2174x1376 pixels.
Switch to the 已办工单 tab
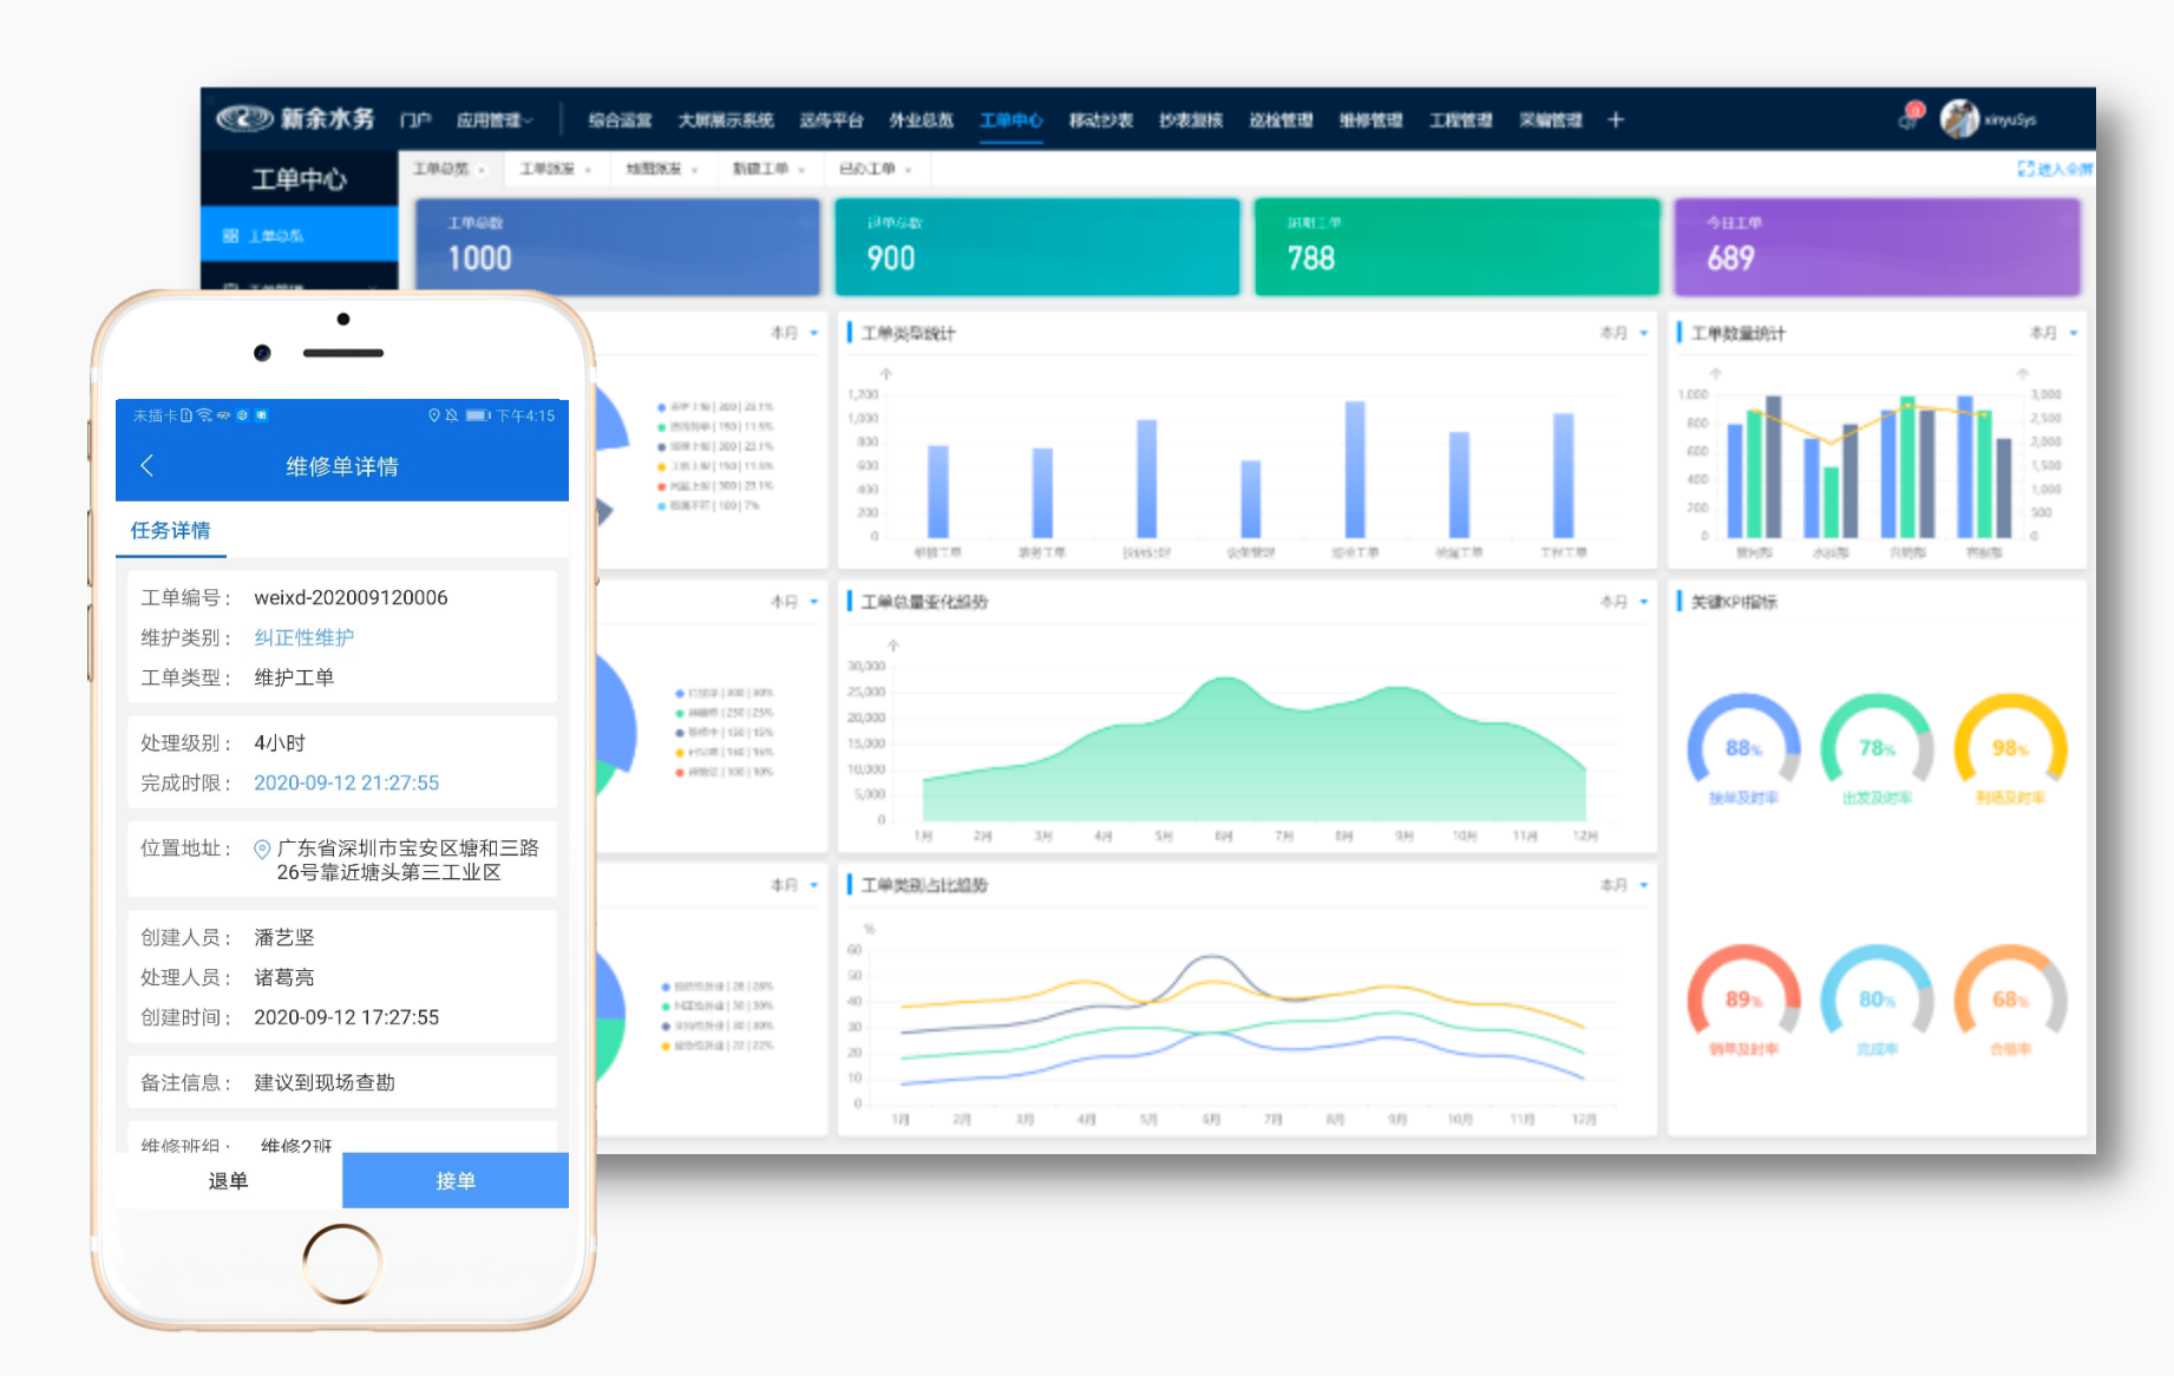875,169
